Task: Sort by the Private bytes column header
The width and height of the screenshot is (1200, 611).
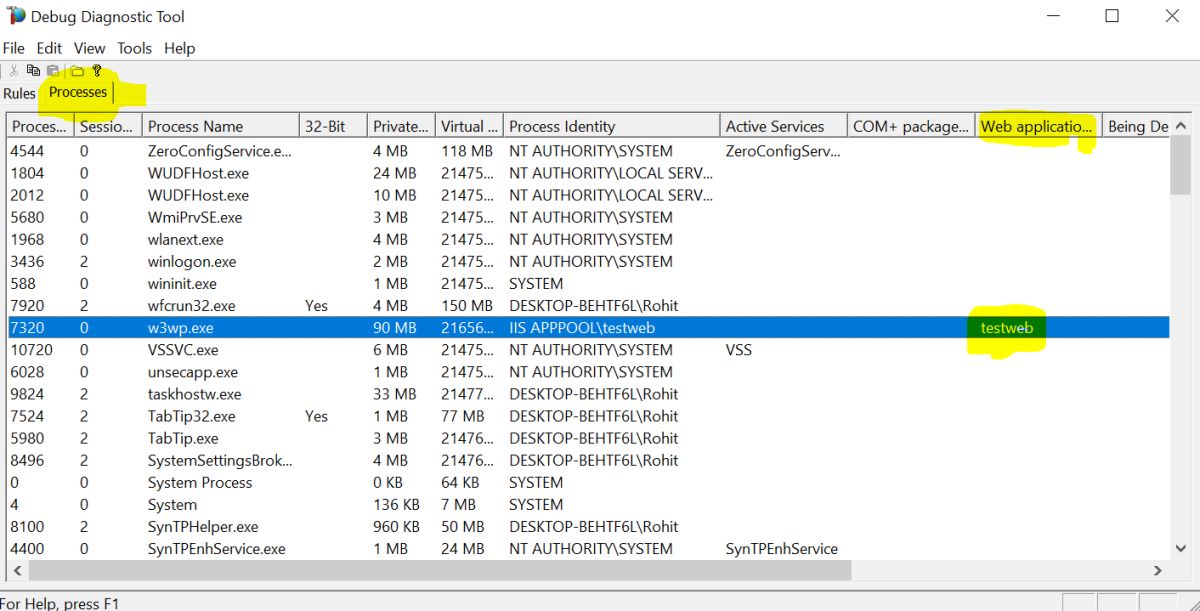Action: [x=401, y=126]
